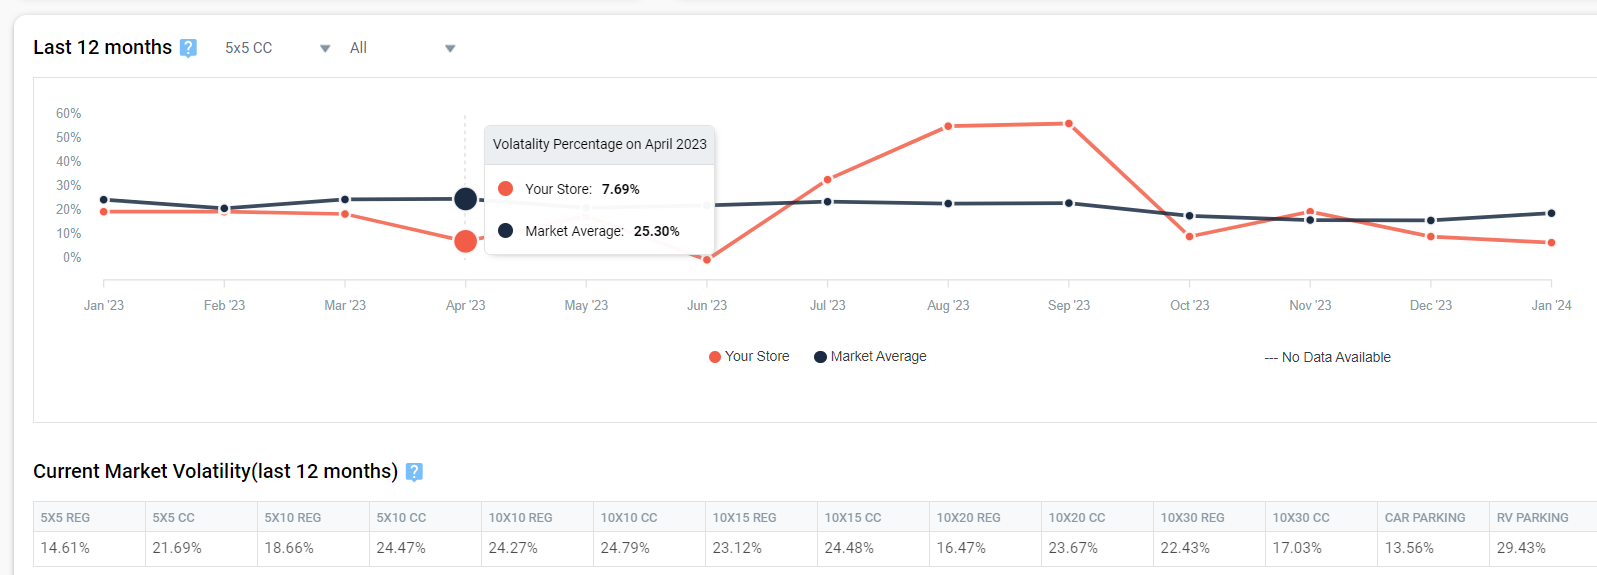Click Your Store data point for Jul '23
The height and width of the screenshot is (575, 1597).
pos(828,180)
